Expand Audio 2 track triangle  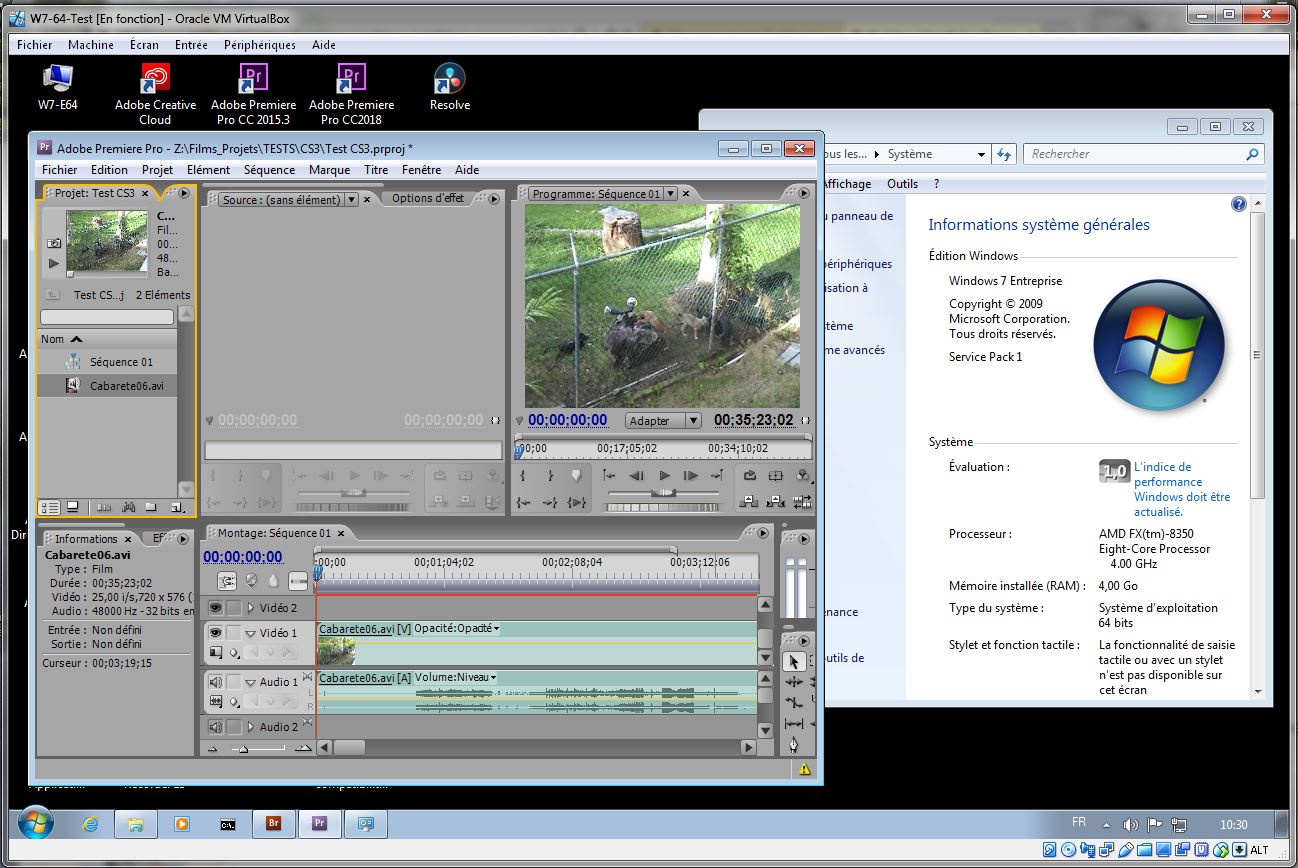[x=251, y=727]
